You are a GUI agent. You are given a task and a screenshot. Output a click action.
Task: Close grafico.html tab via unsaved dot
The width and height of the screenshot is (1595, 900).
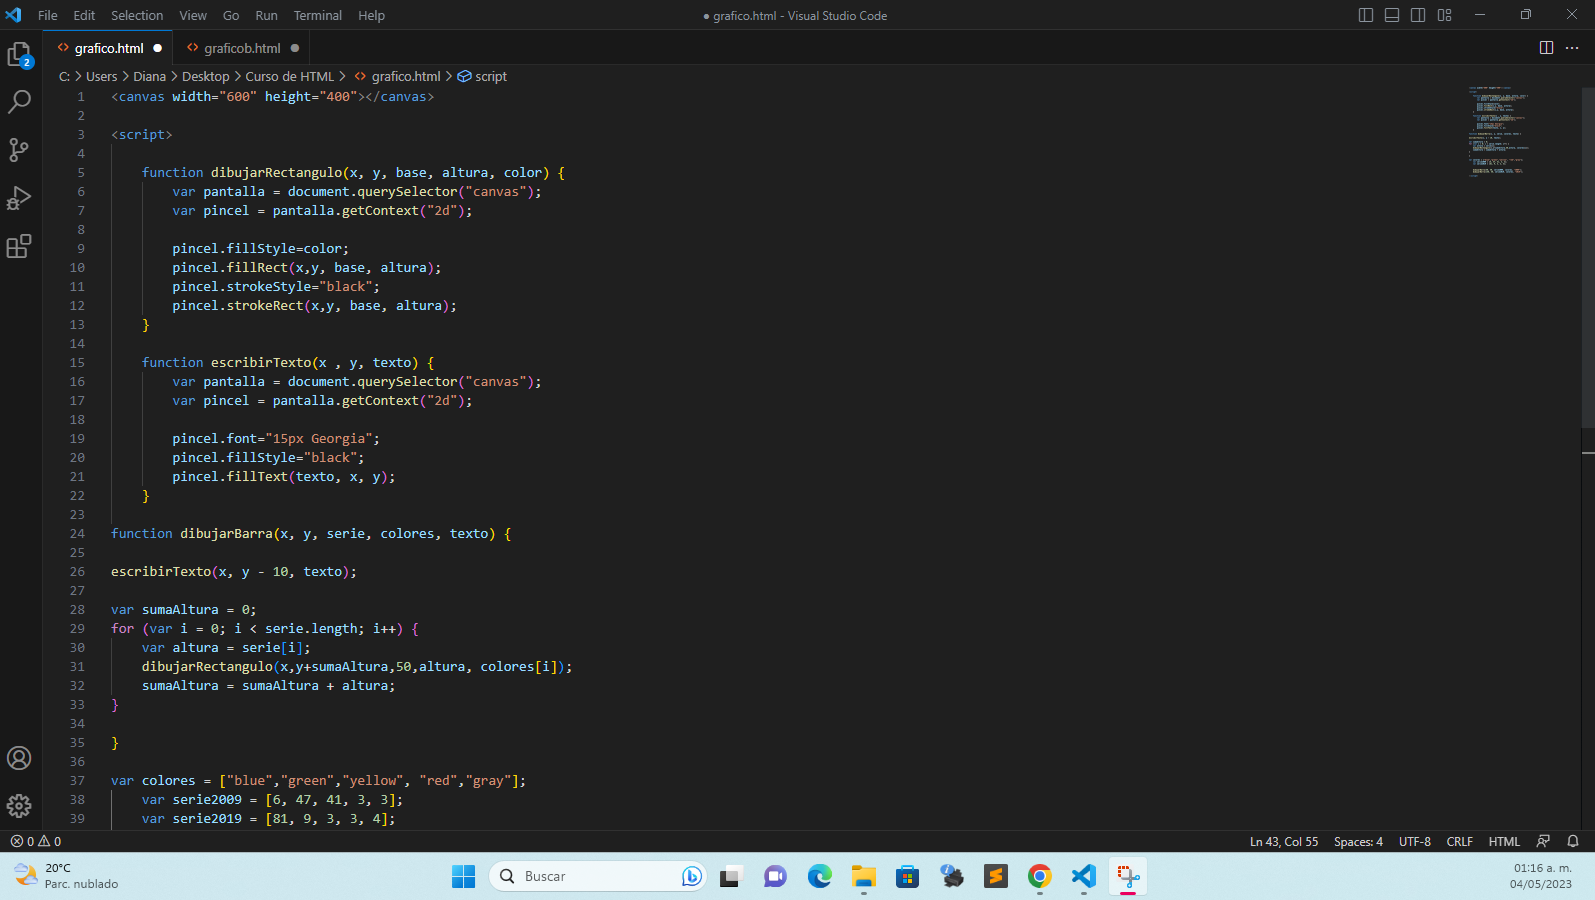click(158, 48)
